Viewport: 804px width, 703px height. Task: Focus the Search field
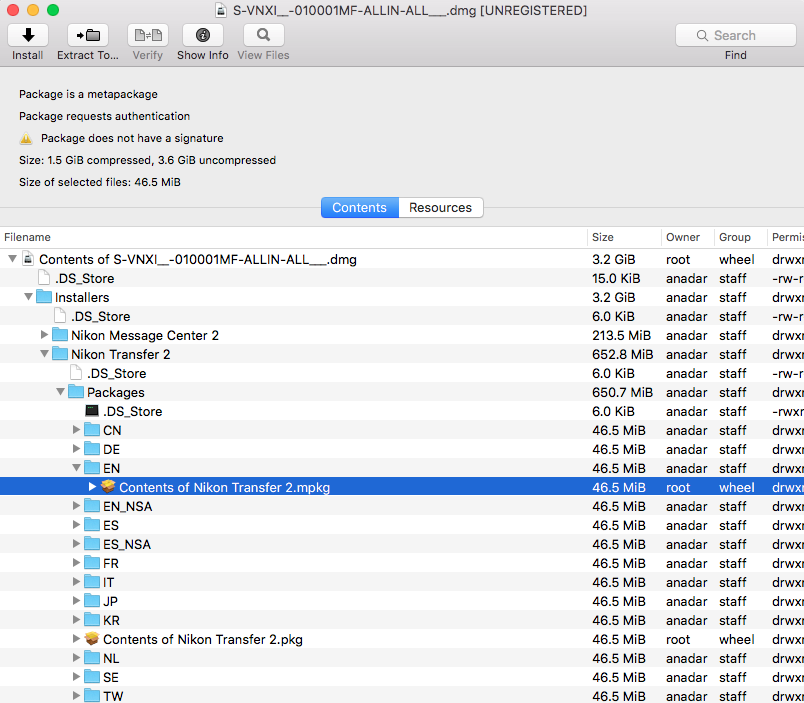point(735,35)
